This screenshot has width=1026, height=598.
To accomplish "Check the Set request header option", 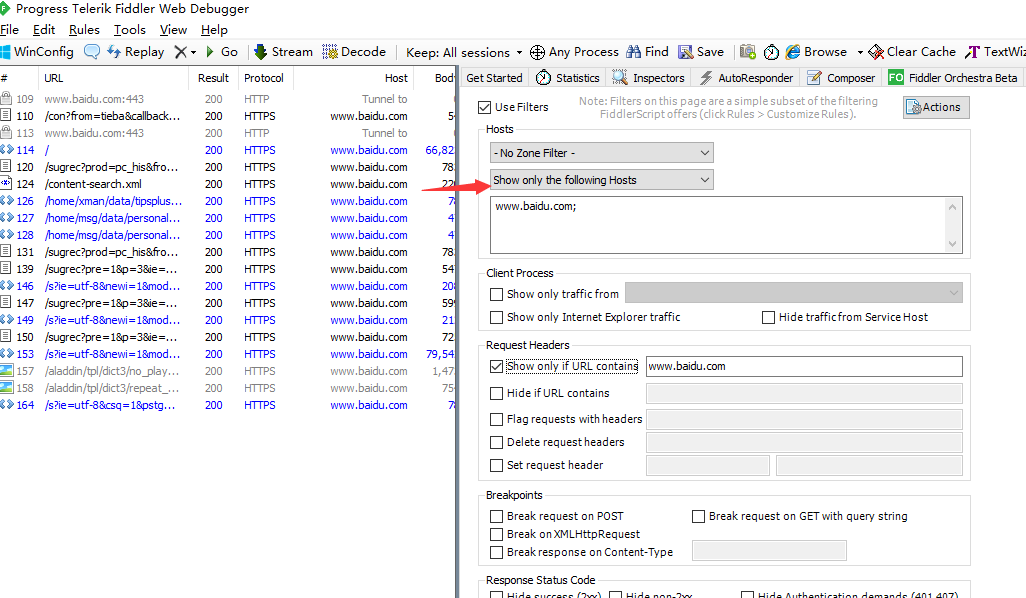I will (497, 465).
